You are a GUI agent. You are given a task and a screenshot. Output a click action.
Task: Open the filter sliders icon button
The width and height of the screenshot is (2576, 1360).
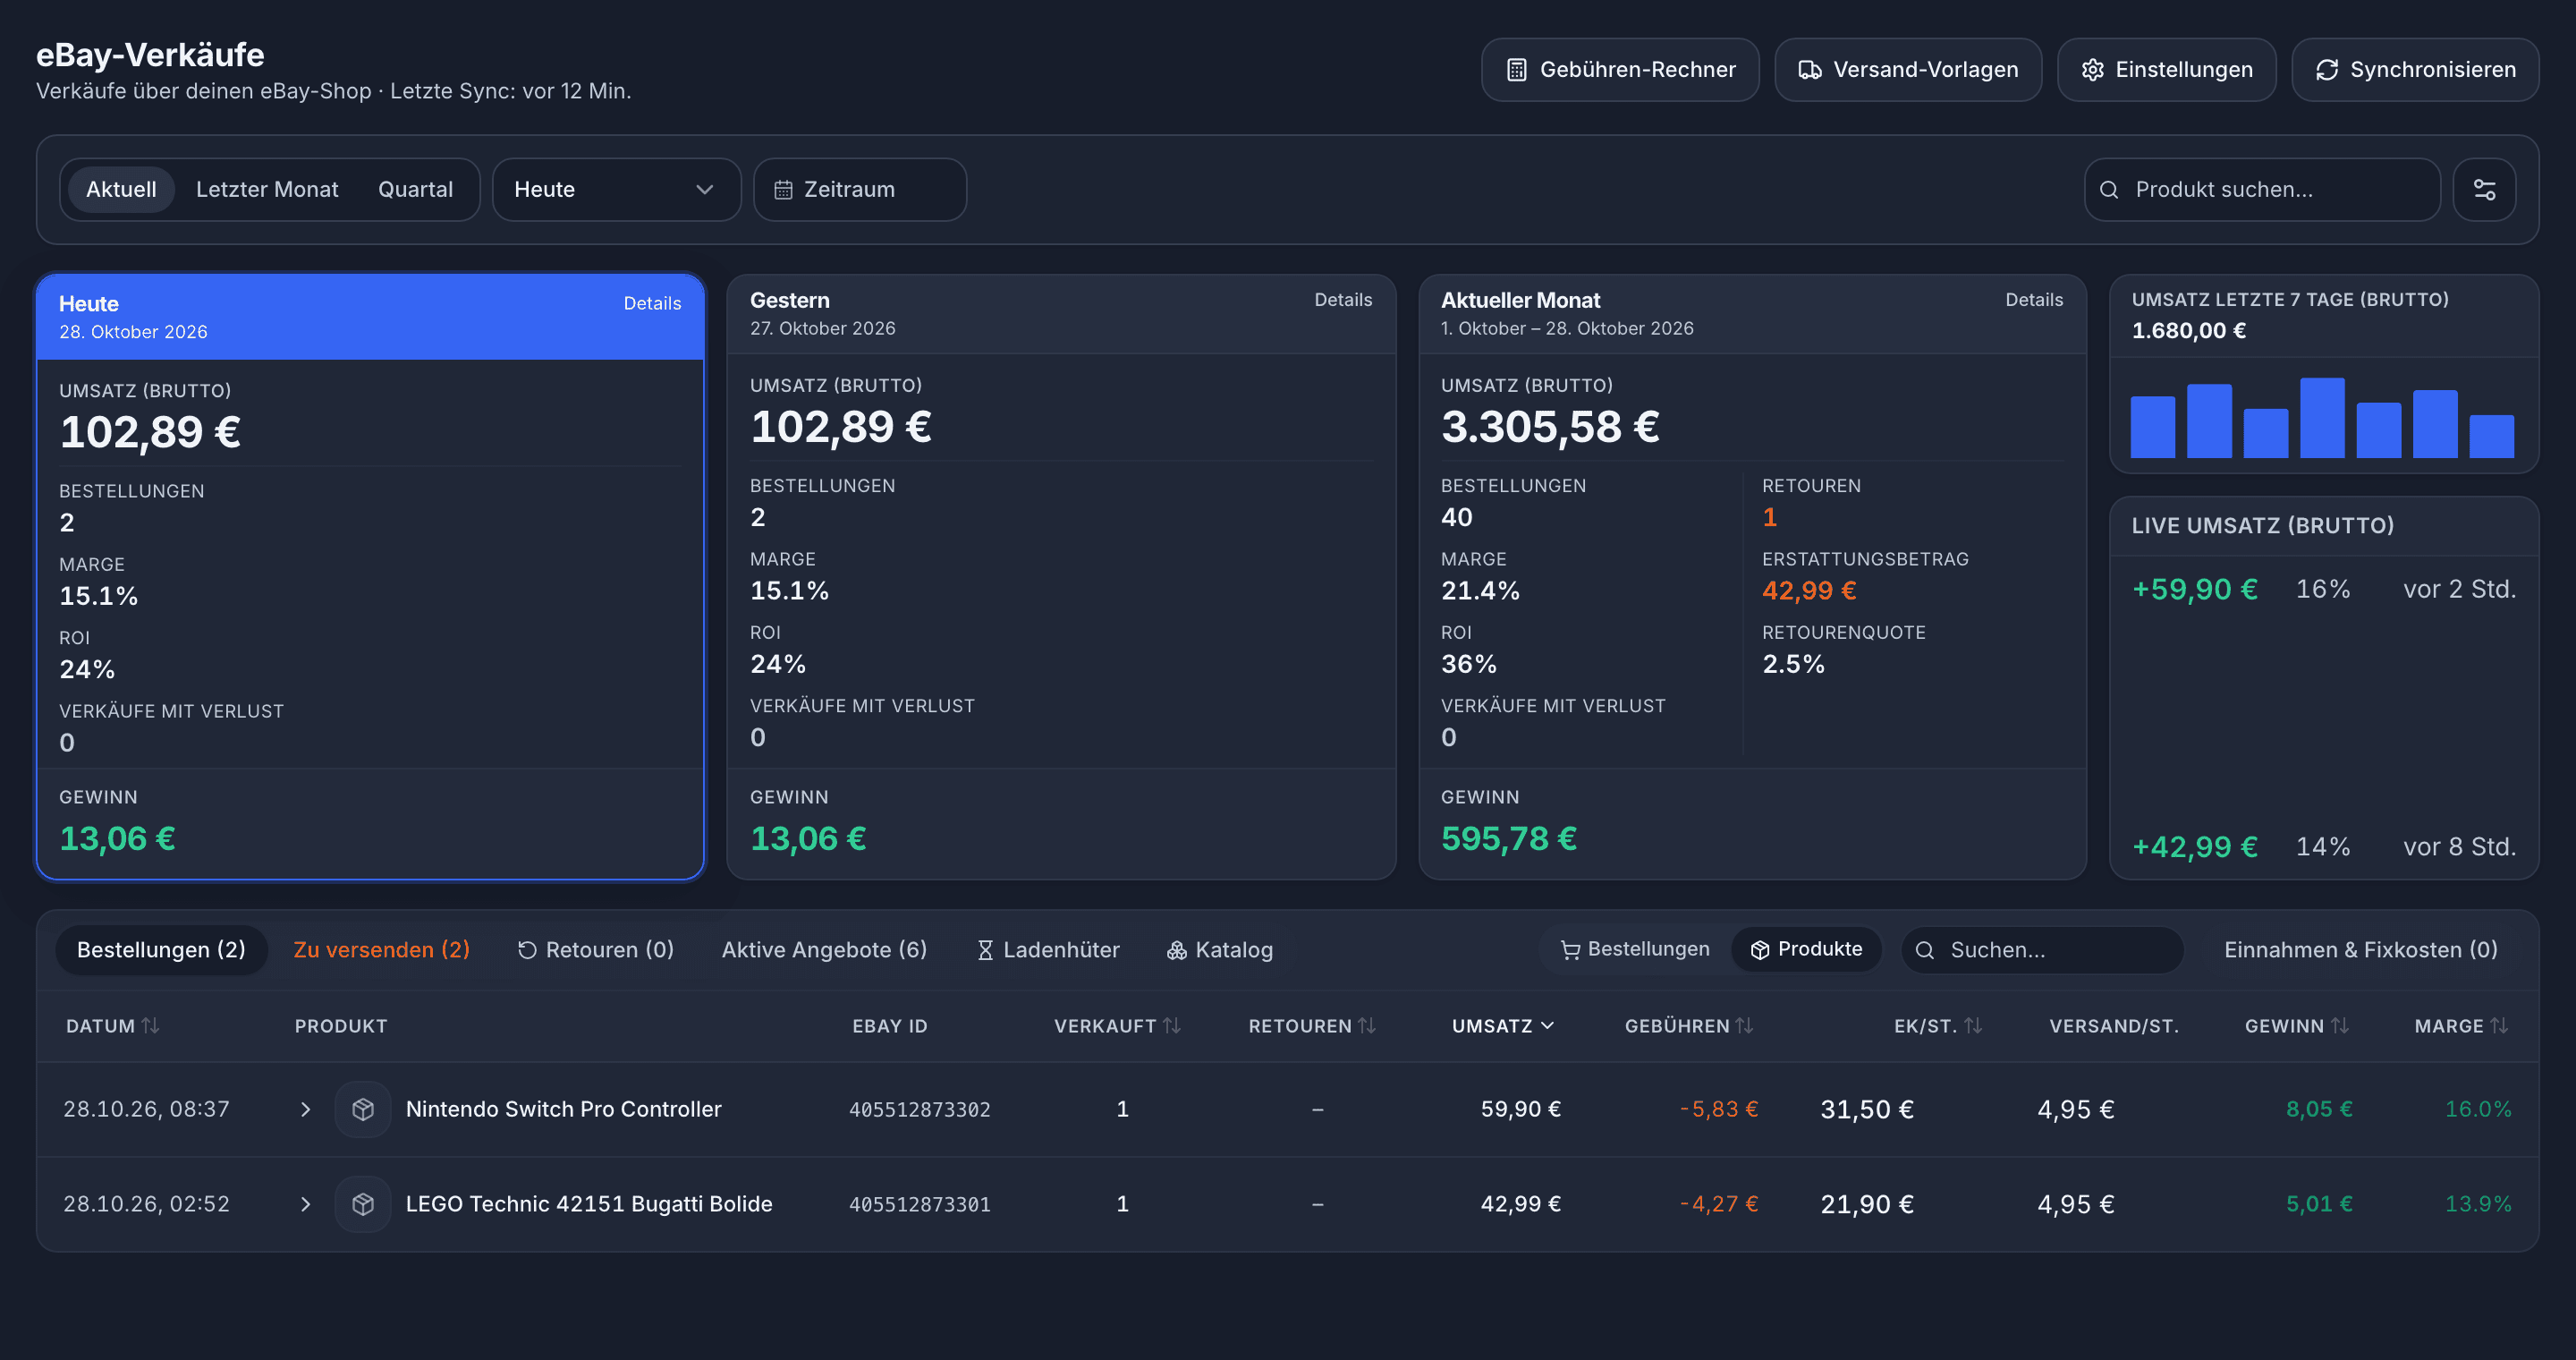2484,189
